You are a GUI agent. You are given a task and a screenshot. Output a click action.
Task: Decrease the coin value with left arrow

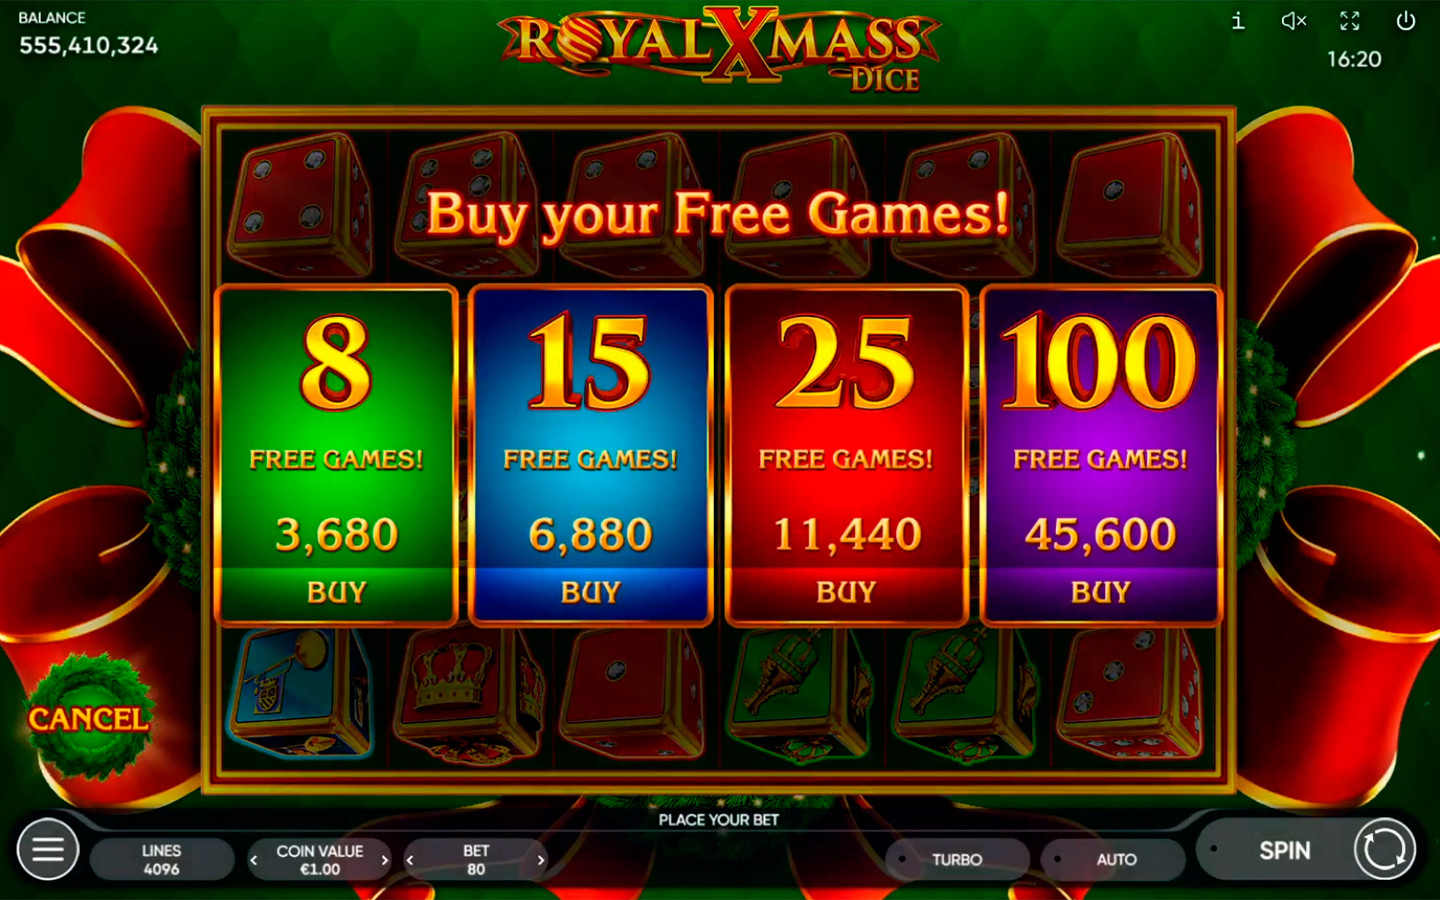(x=254, y=860)
